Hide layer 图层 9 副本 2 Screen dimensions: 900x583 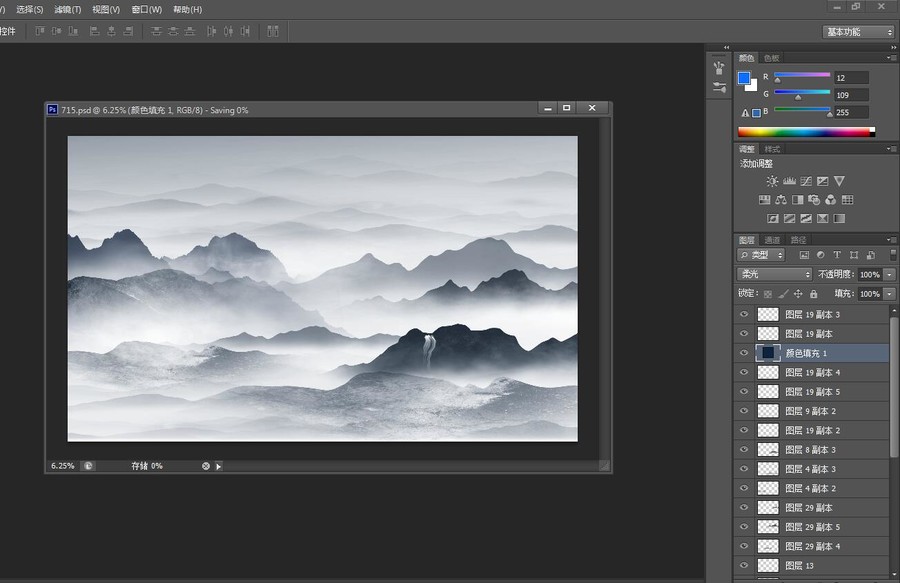click(744, 411)
